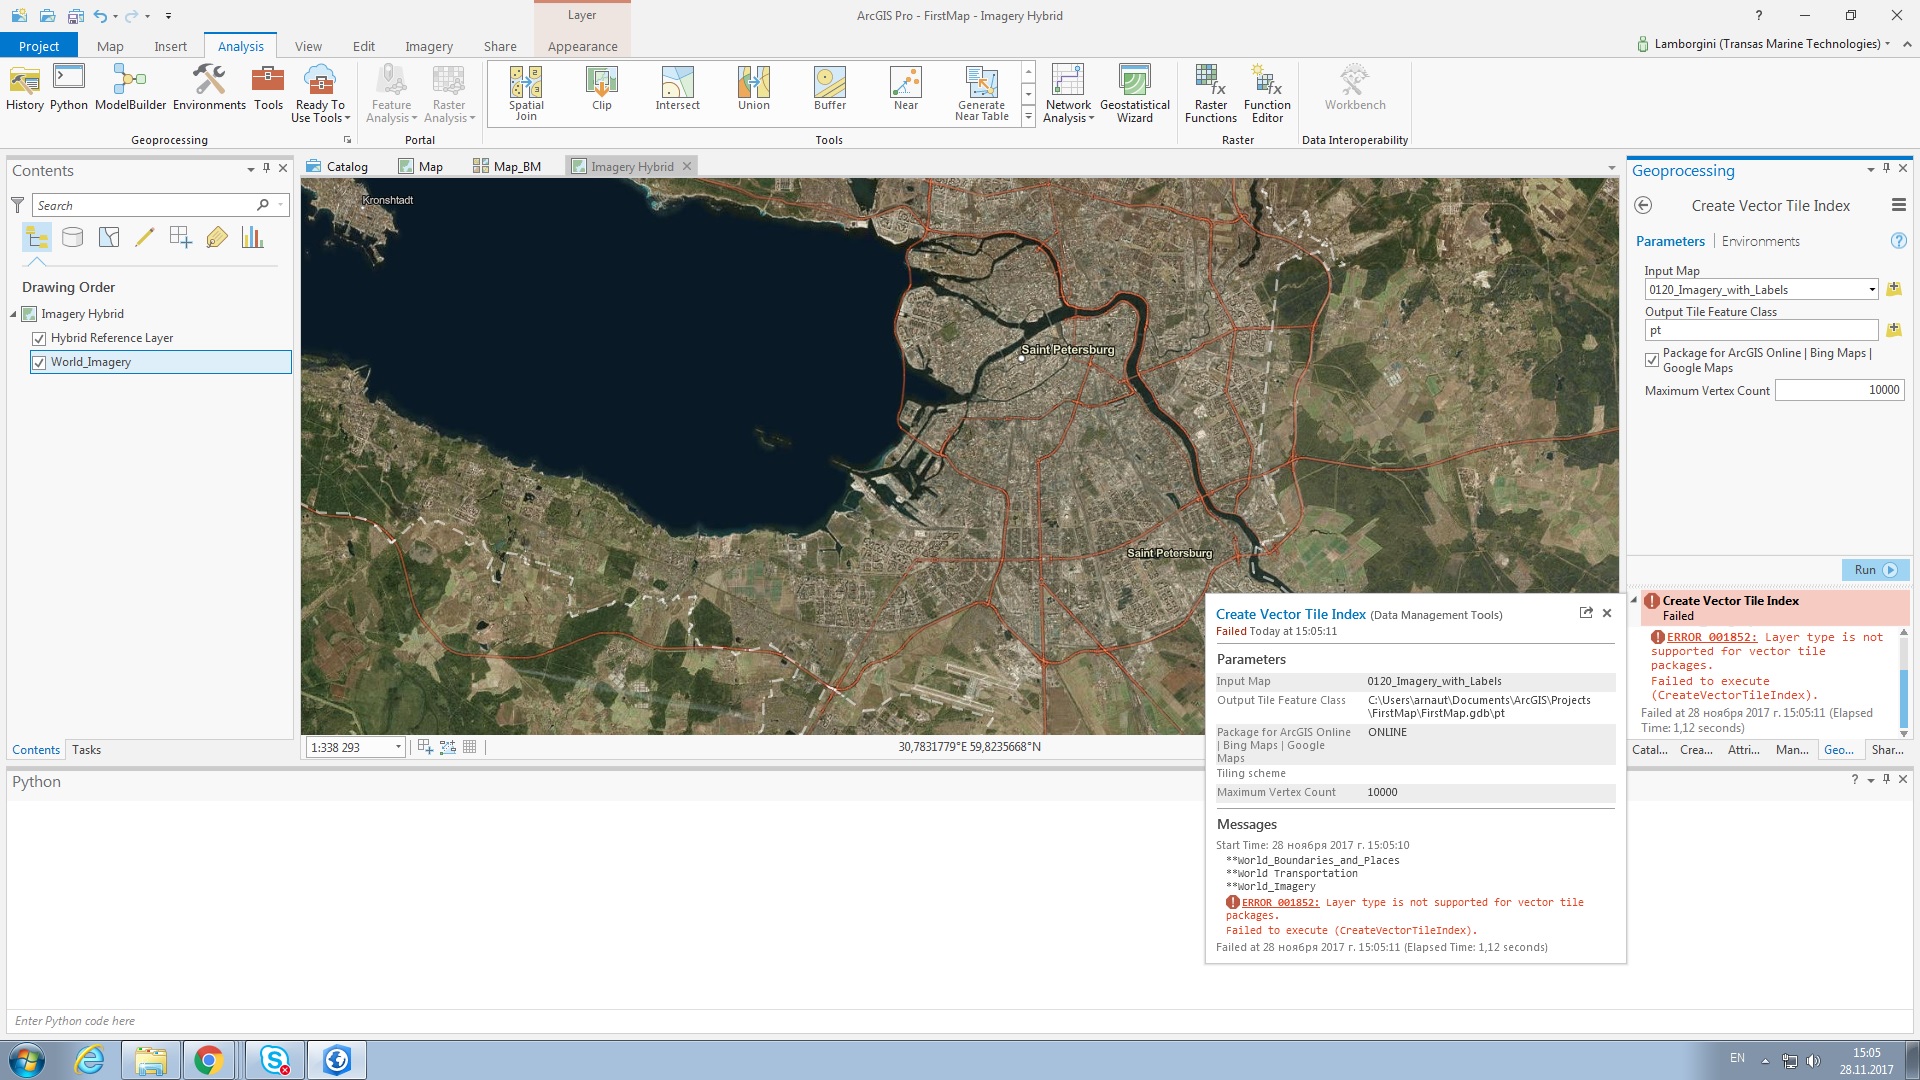
Task: Open the Analysis ribbon menu
Action: point(240,46)
